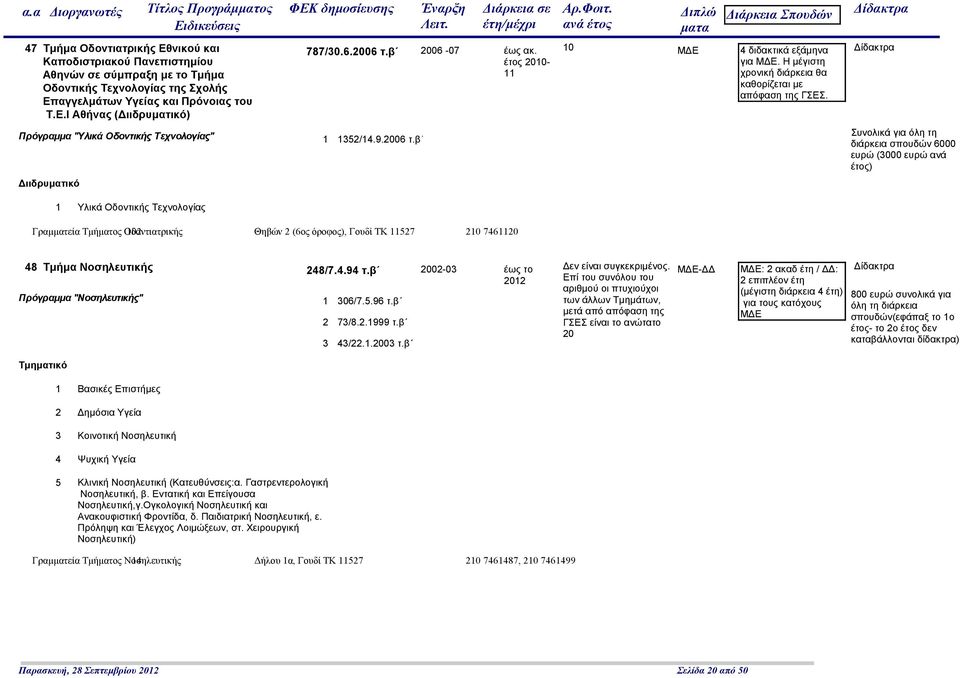Click specialization 1 'Υλικά Οδοντικής Τεχνολογίας'
This screenshot has width=960, height=678.
(x=141, y=208)
